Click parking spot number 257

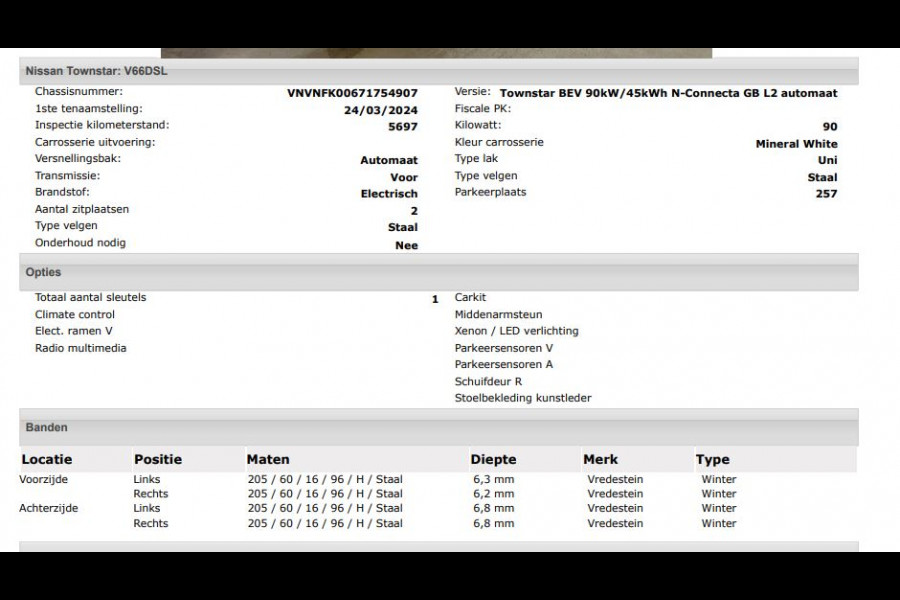(x=826, y=194)
